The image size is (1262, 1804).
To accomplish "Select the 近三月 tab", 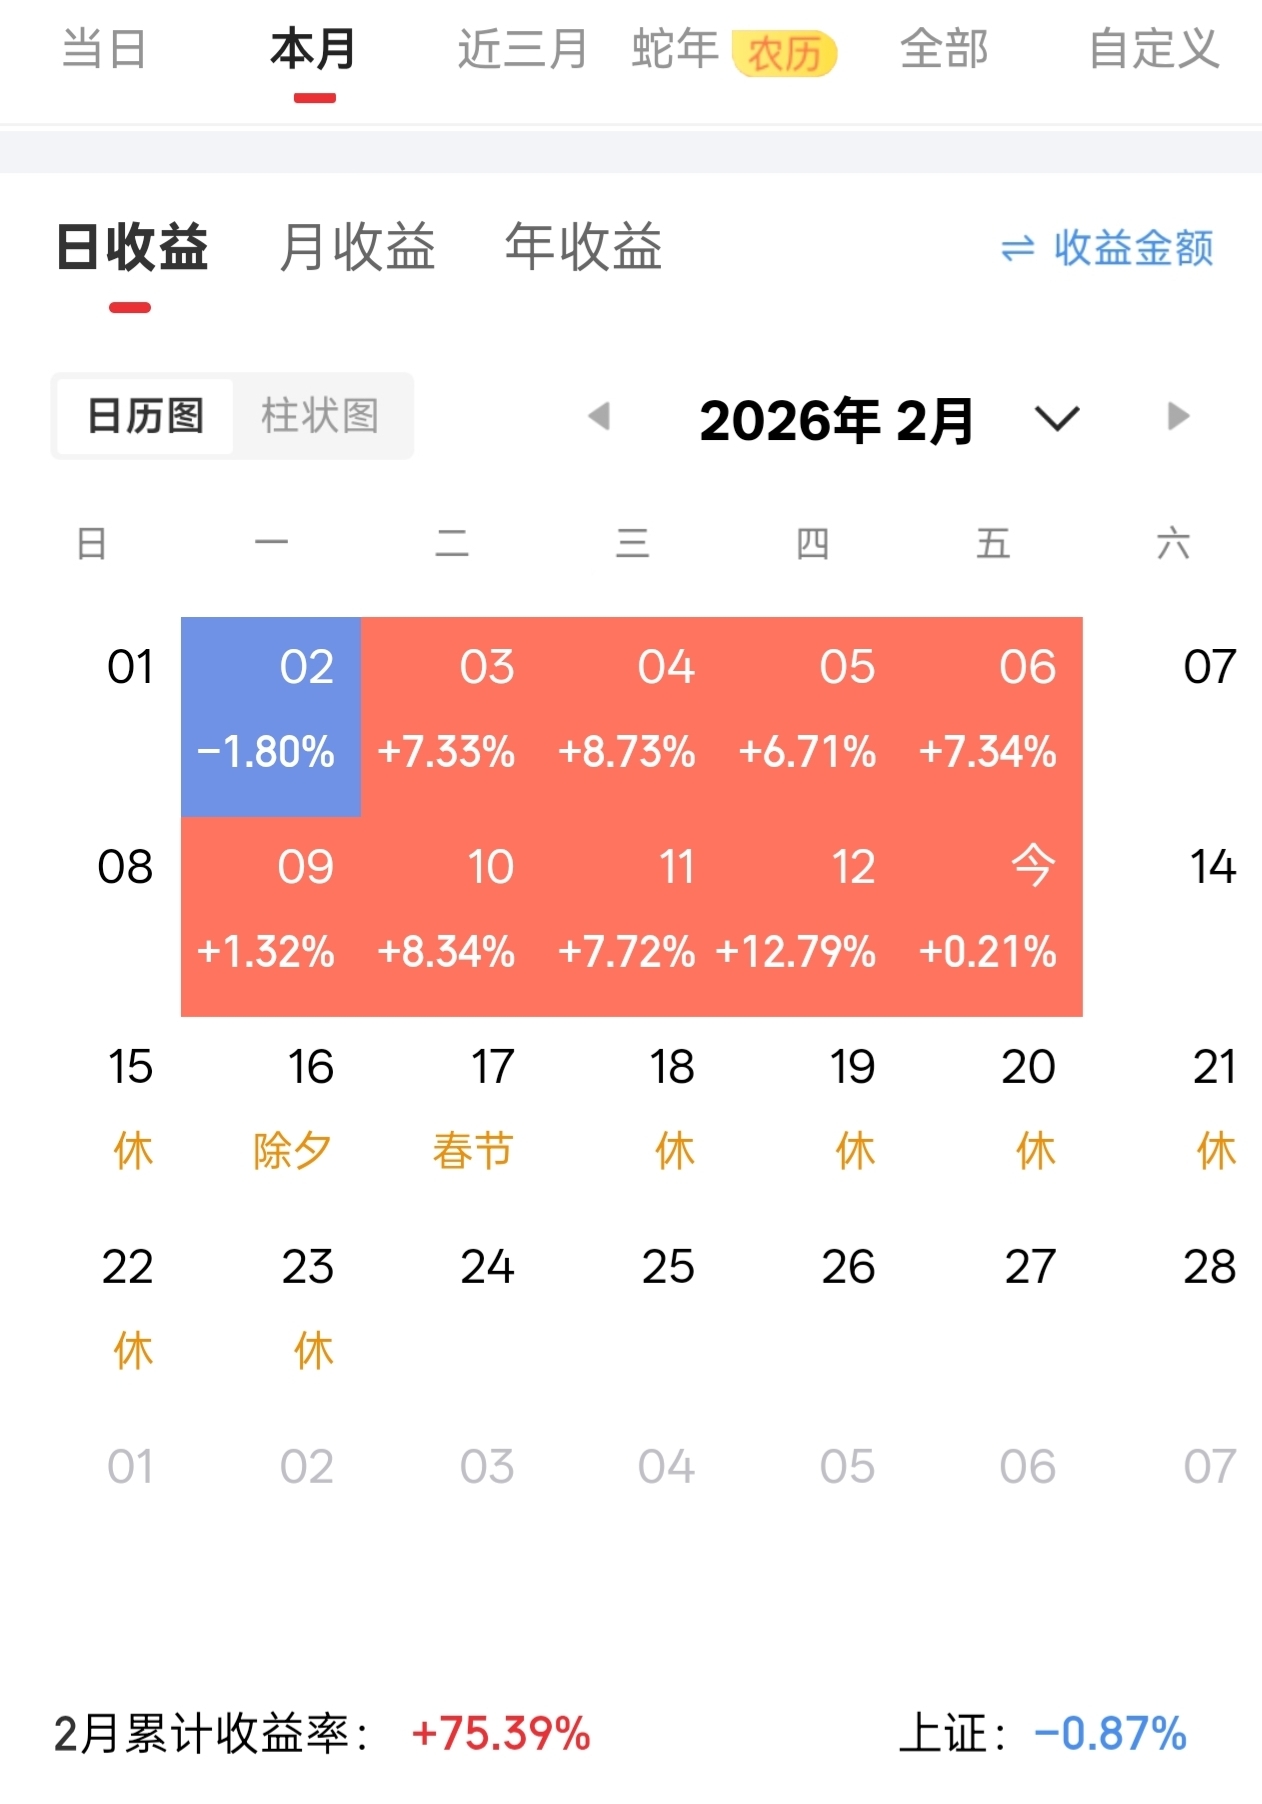I will coord(522,49).
